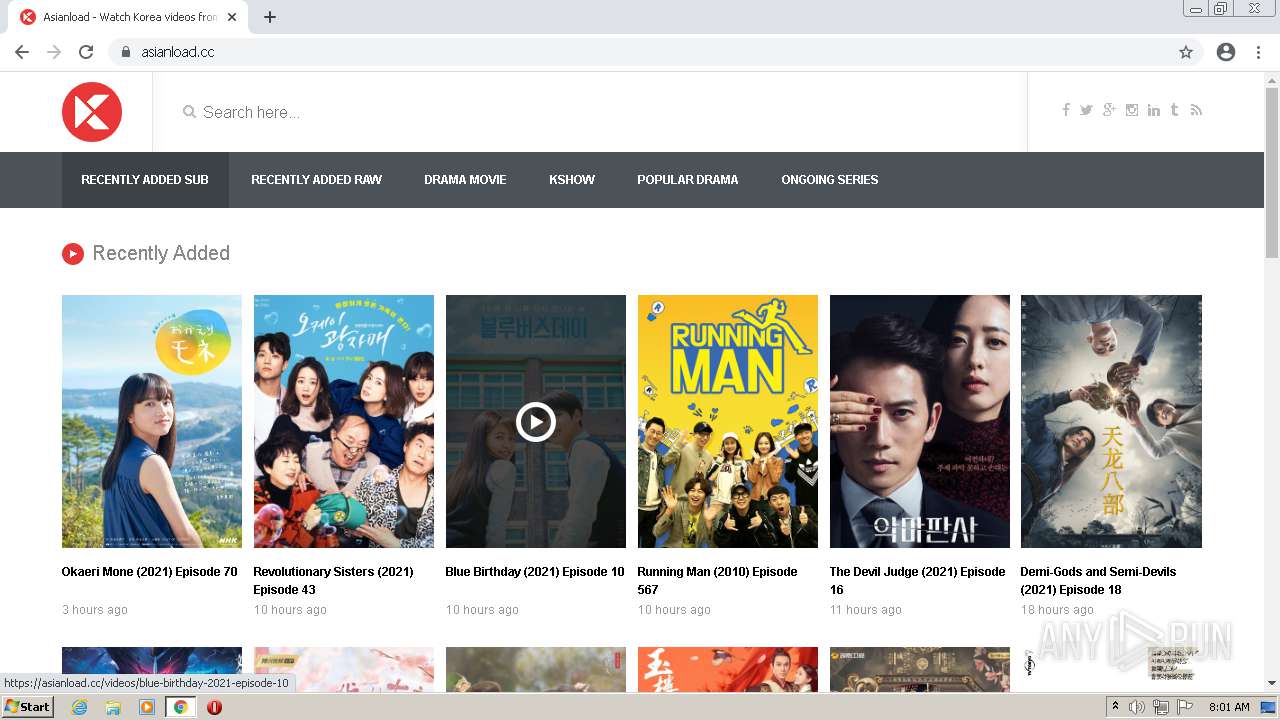This screenshot has height=720, width=1280.
Task: Open the Google Plus social icon
Action: [1109, 110]
